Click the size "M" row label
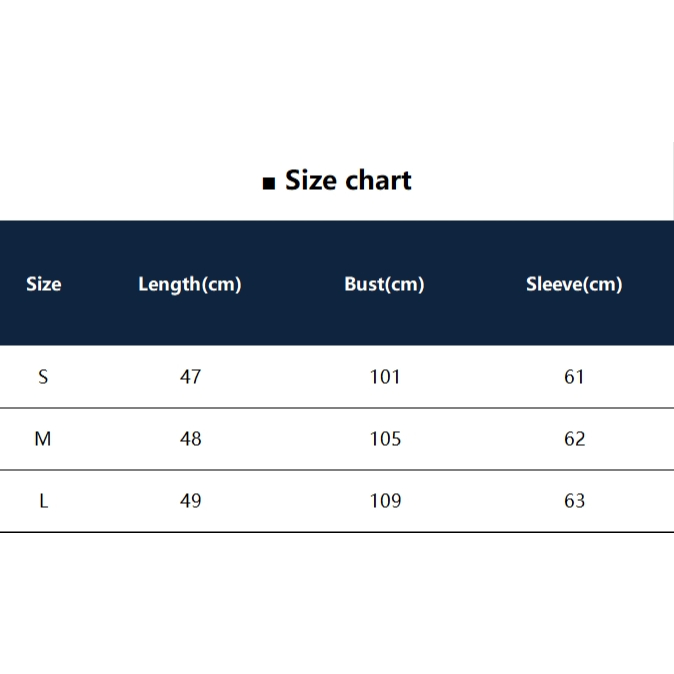 tap(43, 439)
